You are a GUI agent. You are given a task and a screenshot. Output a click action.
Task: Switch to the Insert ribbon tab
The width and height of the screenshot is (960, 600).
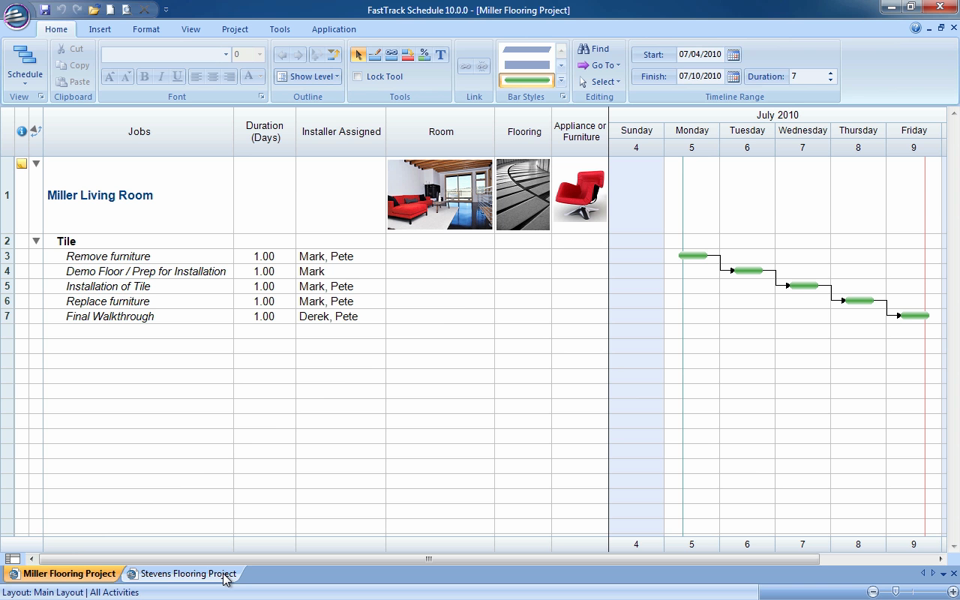100,29
